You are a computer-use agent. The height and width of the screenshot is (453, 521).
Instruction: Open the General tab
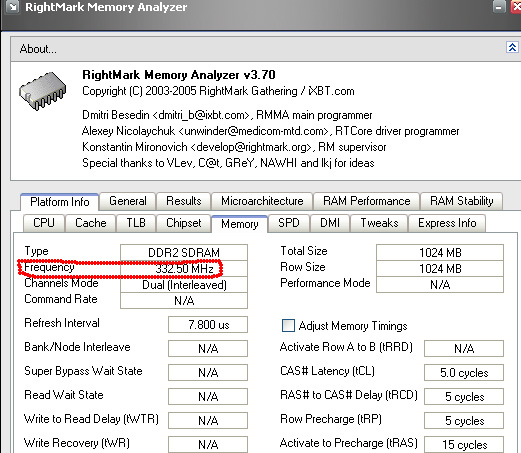click(x=128, y=201)
